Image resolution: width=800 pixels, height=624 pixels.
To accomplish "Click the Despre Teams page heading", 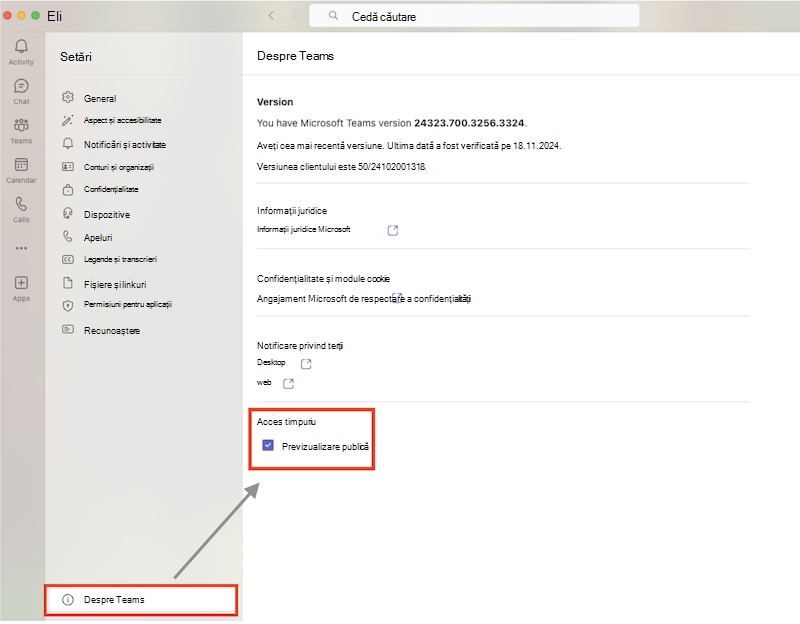I will click(x=295, y=56).
